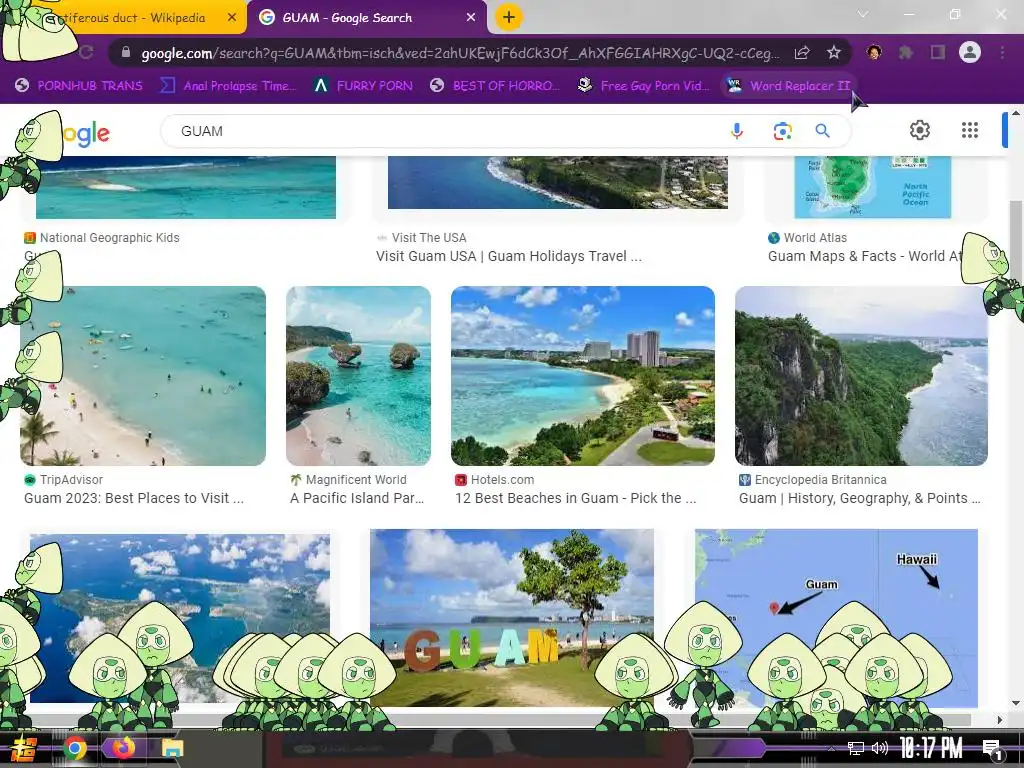Click 'Guam Maps & Facts' link
The image size is (1024, 768).
(x=866, y=256)
